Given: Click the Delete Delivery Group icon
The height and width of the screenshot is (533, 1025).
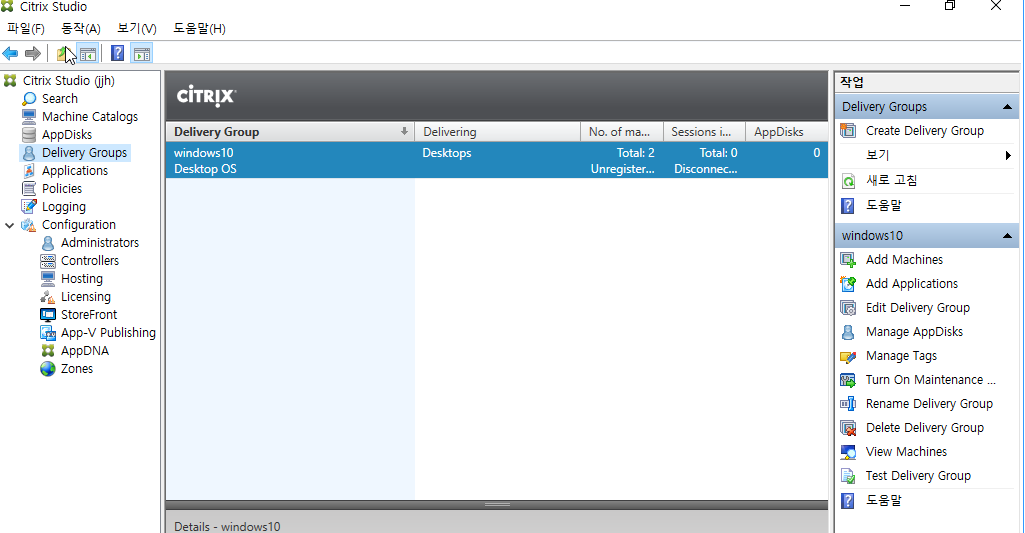Looking at the screenshot, I should click(848, 428).
